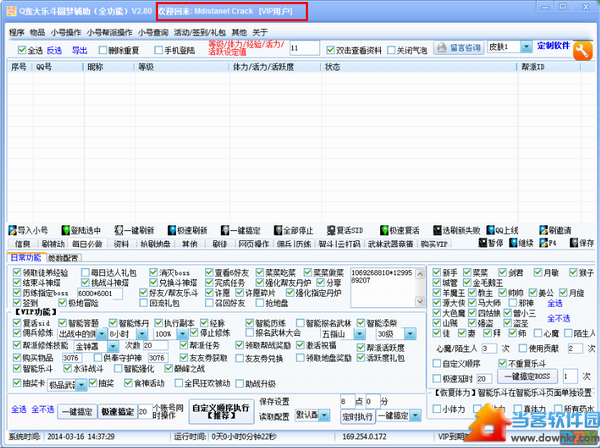
Task: Open the 五指山 dropdown
Action: coord(359,334)
